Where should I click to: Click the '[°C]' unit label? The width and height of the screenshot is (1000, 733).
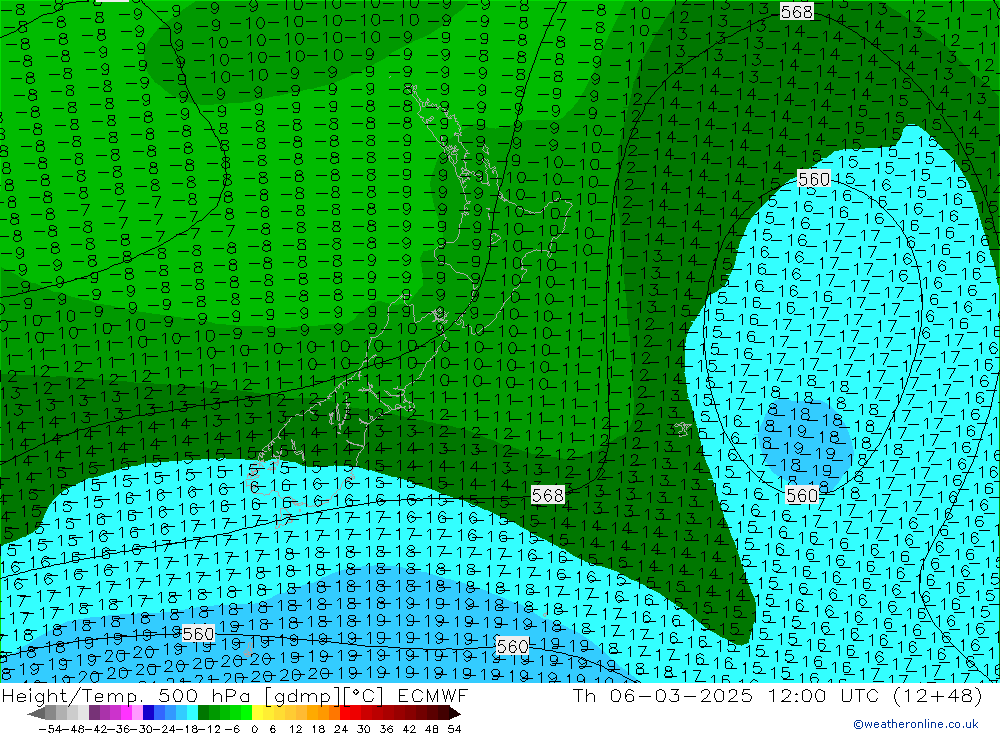(364, 696)
